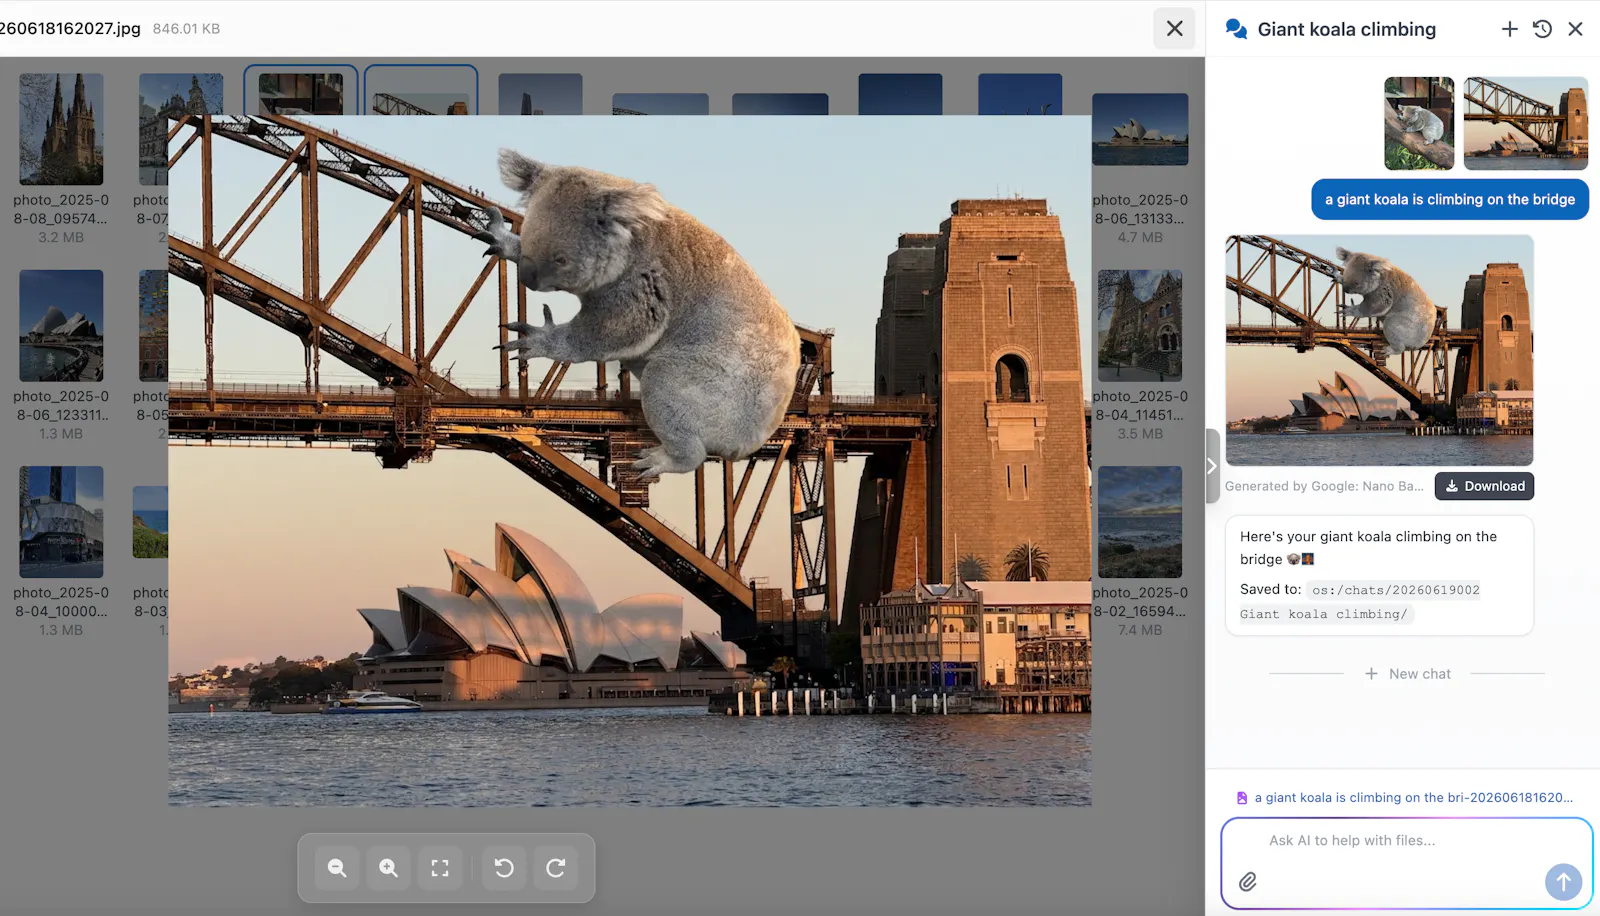Start a new chat with plus icon
The width and height of the screenshot is (1600, 916).
(x=1509, y=29)
